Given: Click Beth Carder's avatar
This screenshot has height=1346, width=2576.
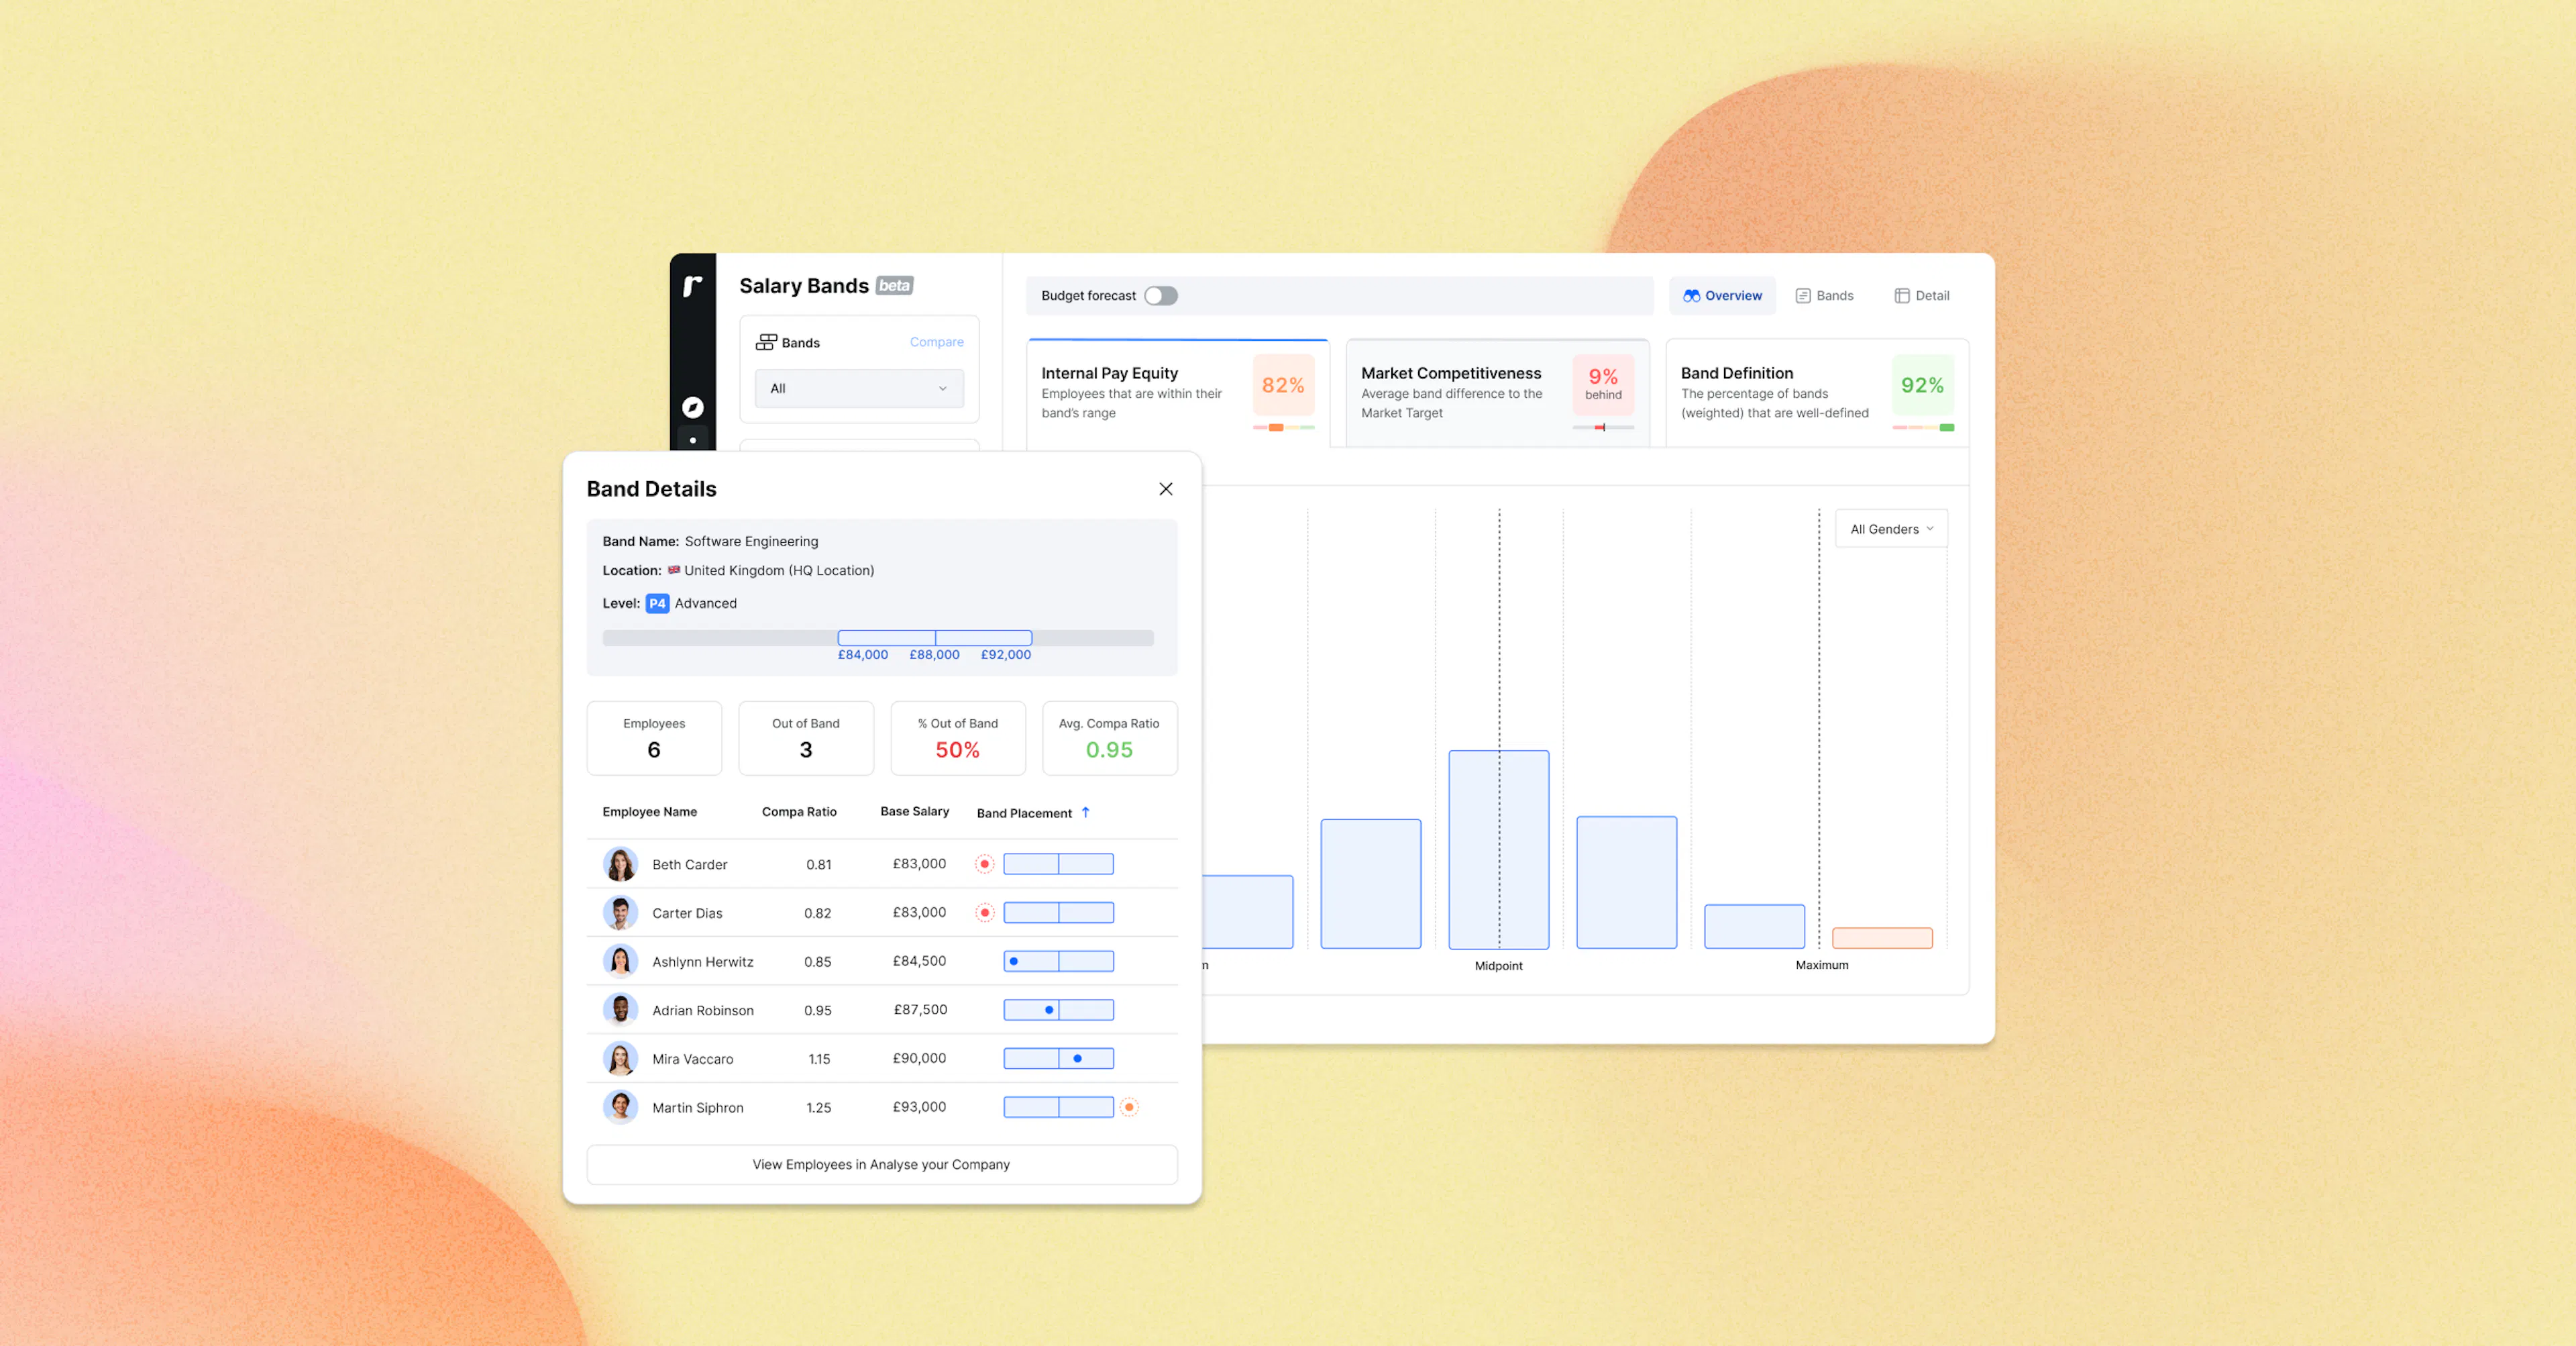Looking at the screenshot, I should 620,864.
